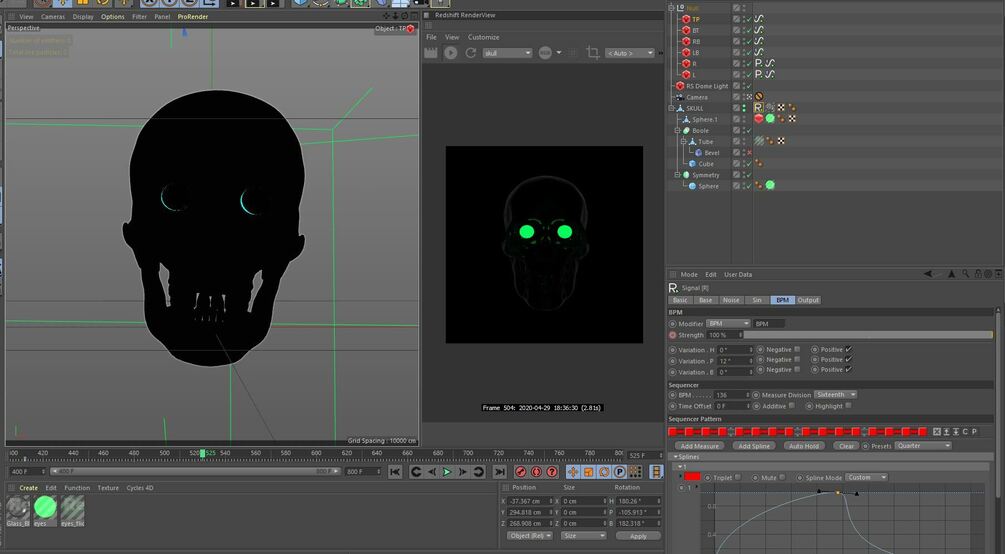Go to end of animation

click(x=500, y=472)
